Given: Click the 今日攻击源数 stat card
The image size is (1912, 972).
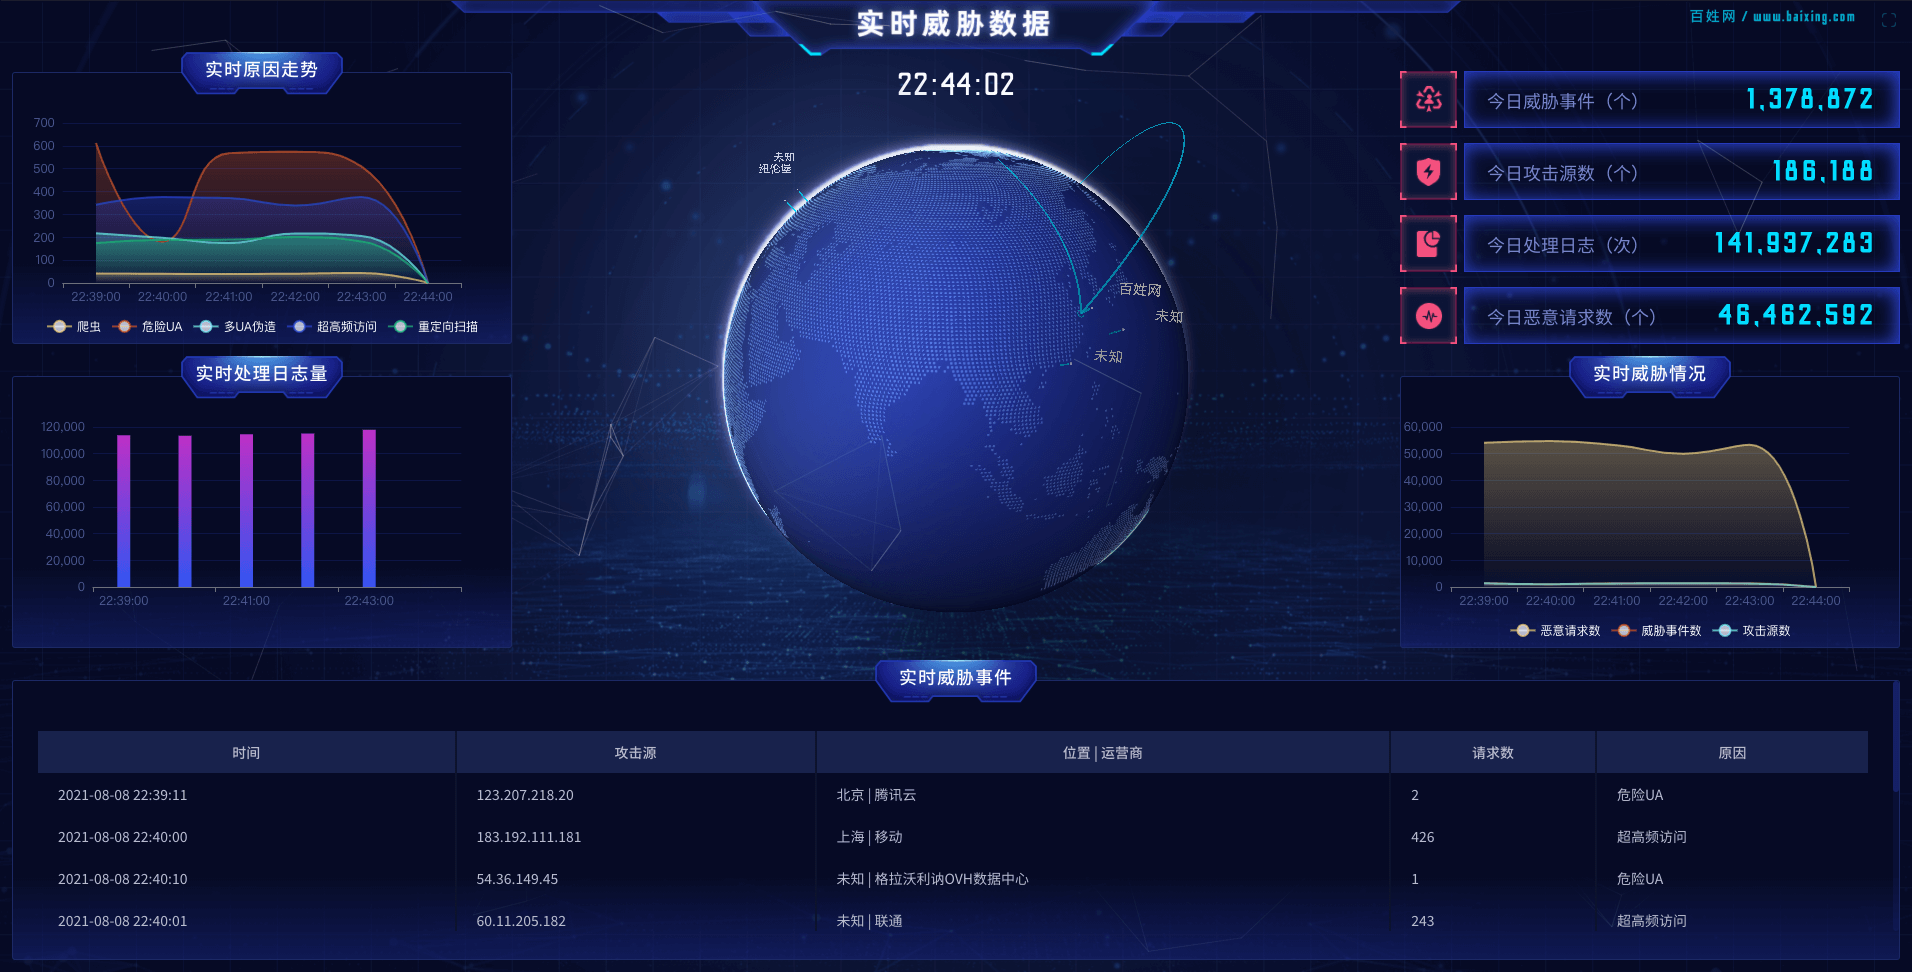Looking at the screenshot, I should point(1681,171).
